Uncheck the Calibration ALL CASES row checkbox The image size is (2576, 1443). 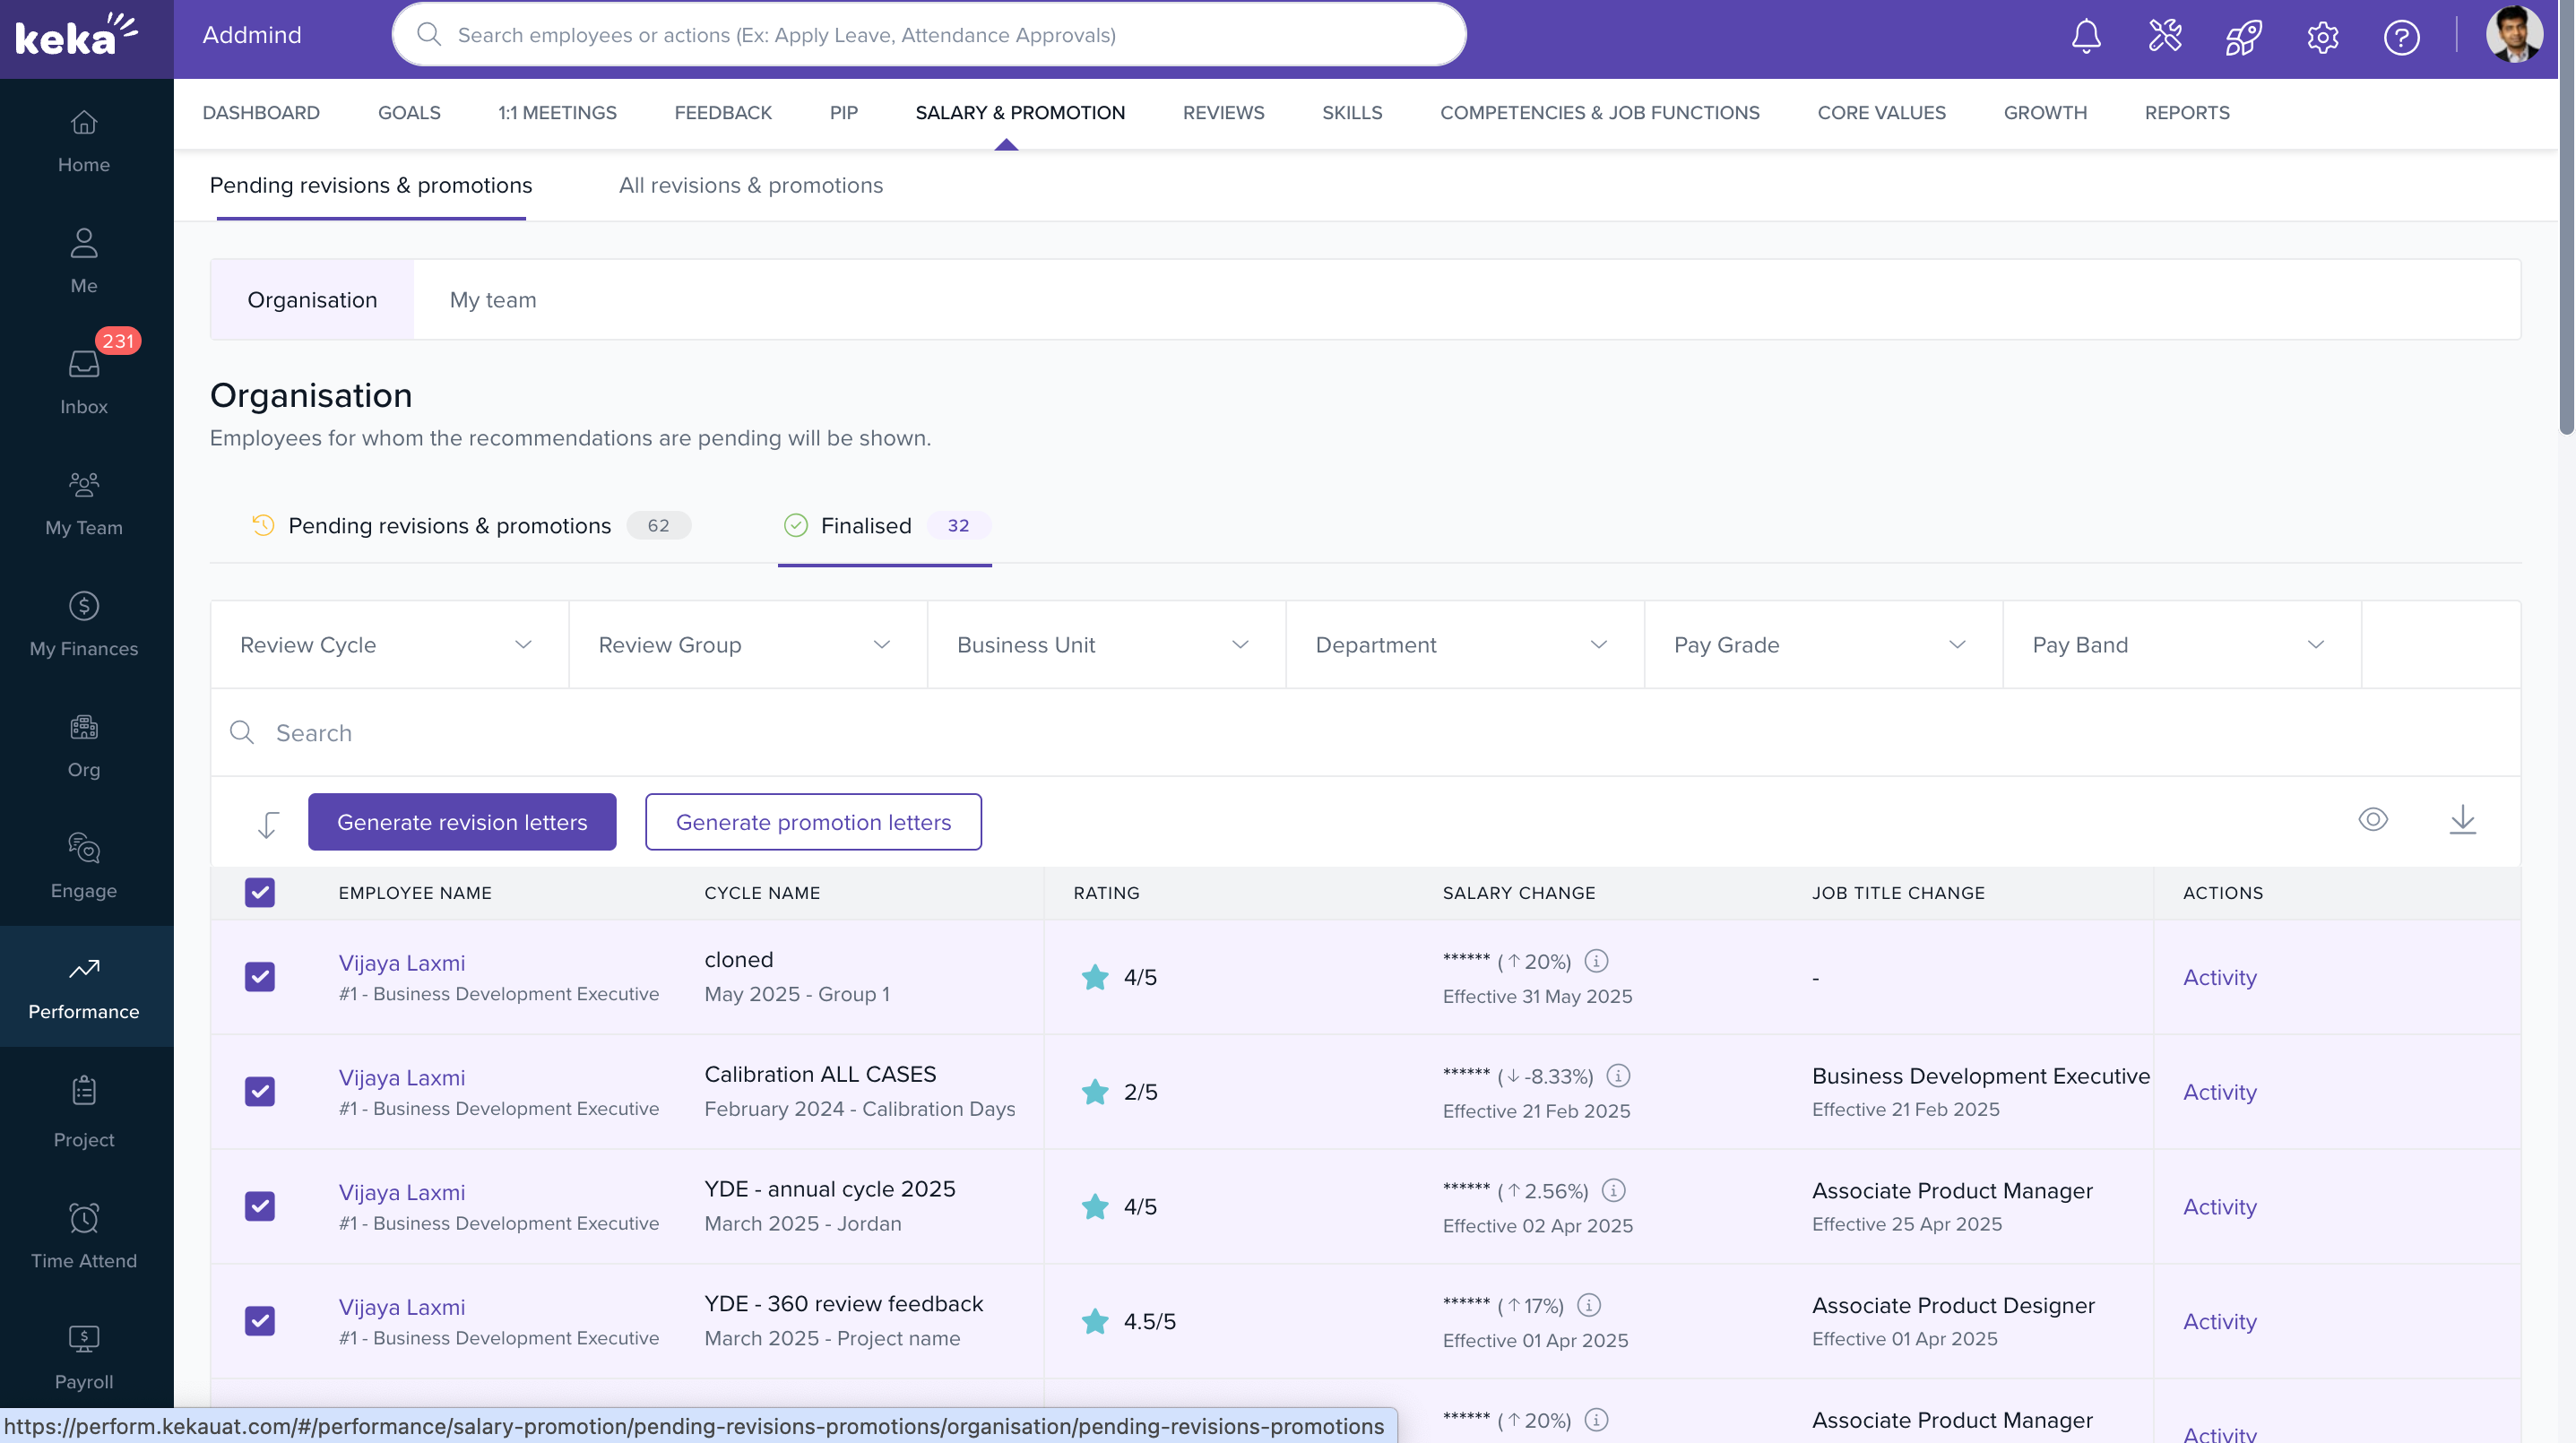tap(260, 1091)
